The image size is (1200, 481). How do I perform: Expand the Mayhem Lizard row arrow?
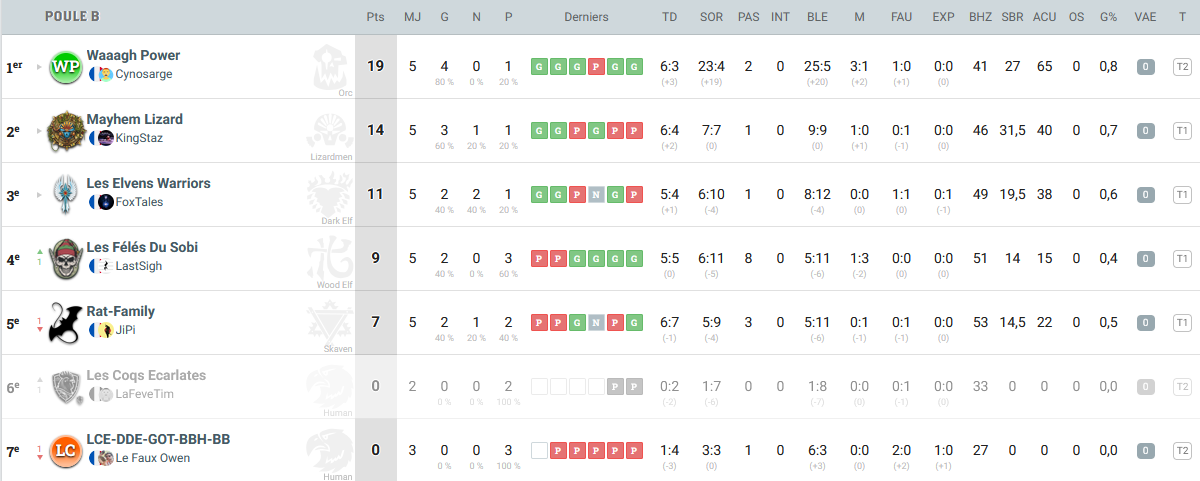click(41, 131)
